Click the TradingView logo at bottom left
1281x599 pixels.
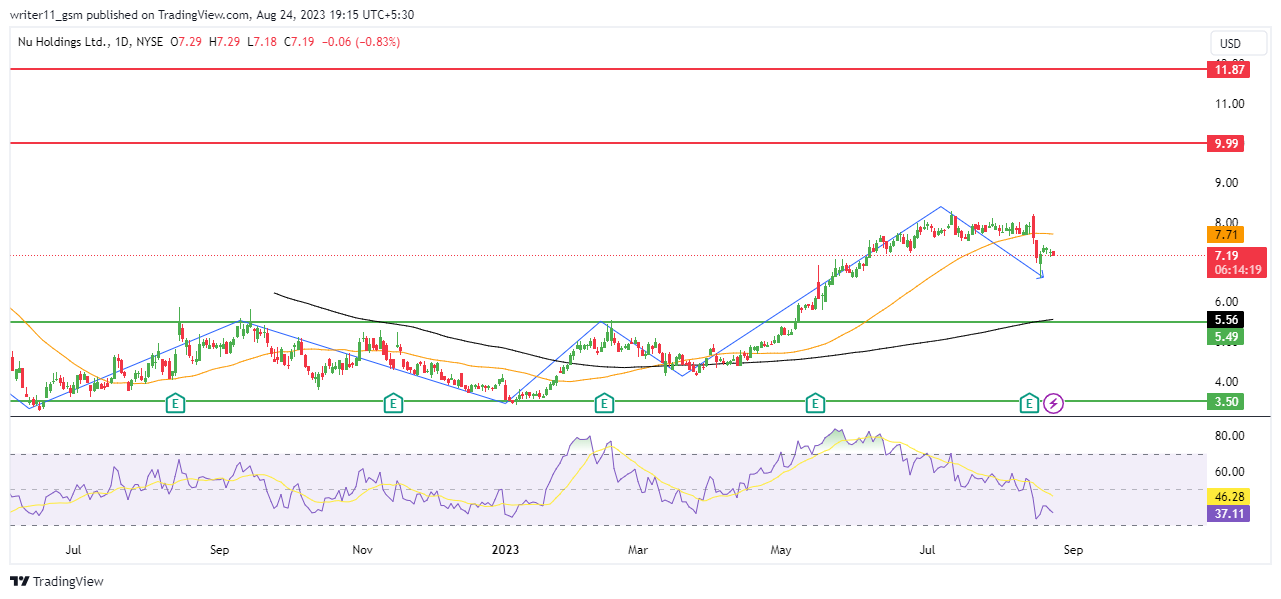[x=57, y=581]
